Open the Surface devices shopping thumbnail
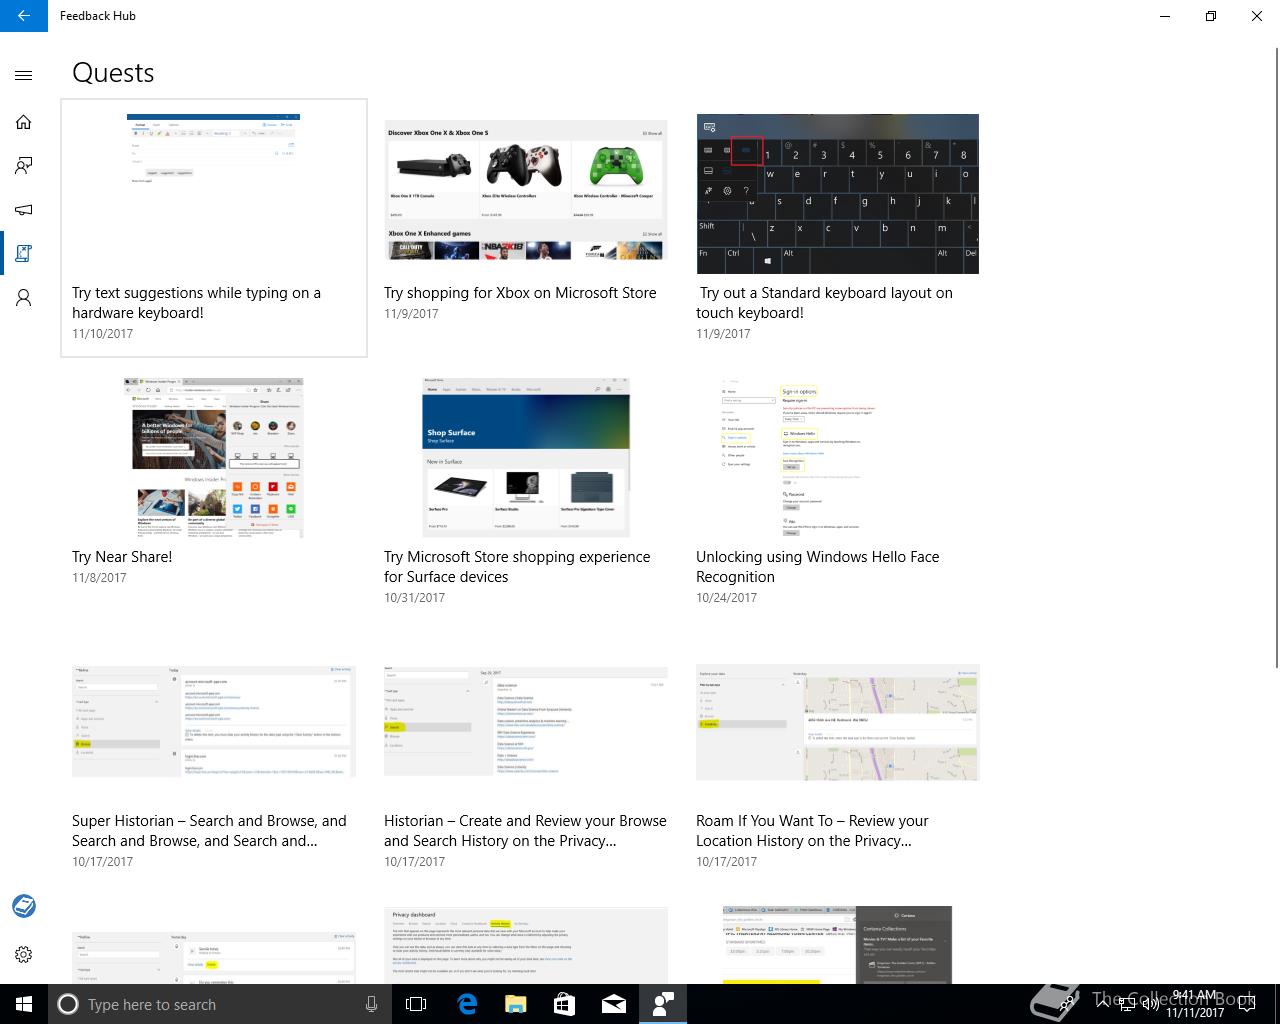The width and height of the screenshot is (1280, 1024). coord(525,458)
